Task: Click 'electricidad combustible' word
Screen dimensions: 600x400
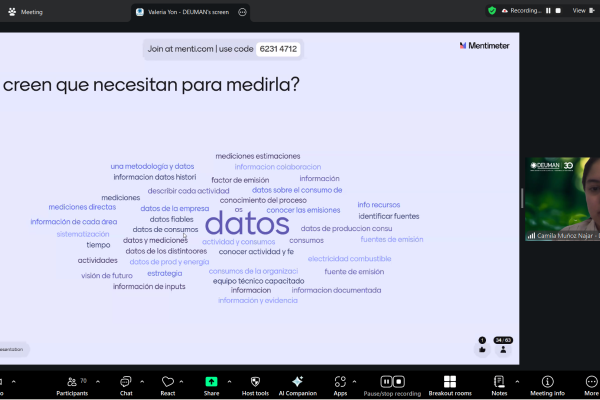Action: coord(349,259)
